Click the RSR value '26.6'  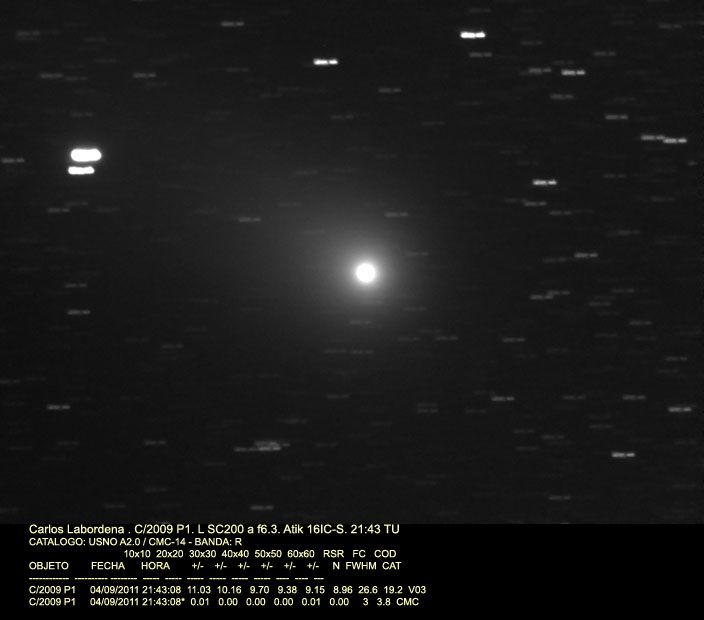(368, 589)
